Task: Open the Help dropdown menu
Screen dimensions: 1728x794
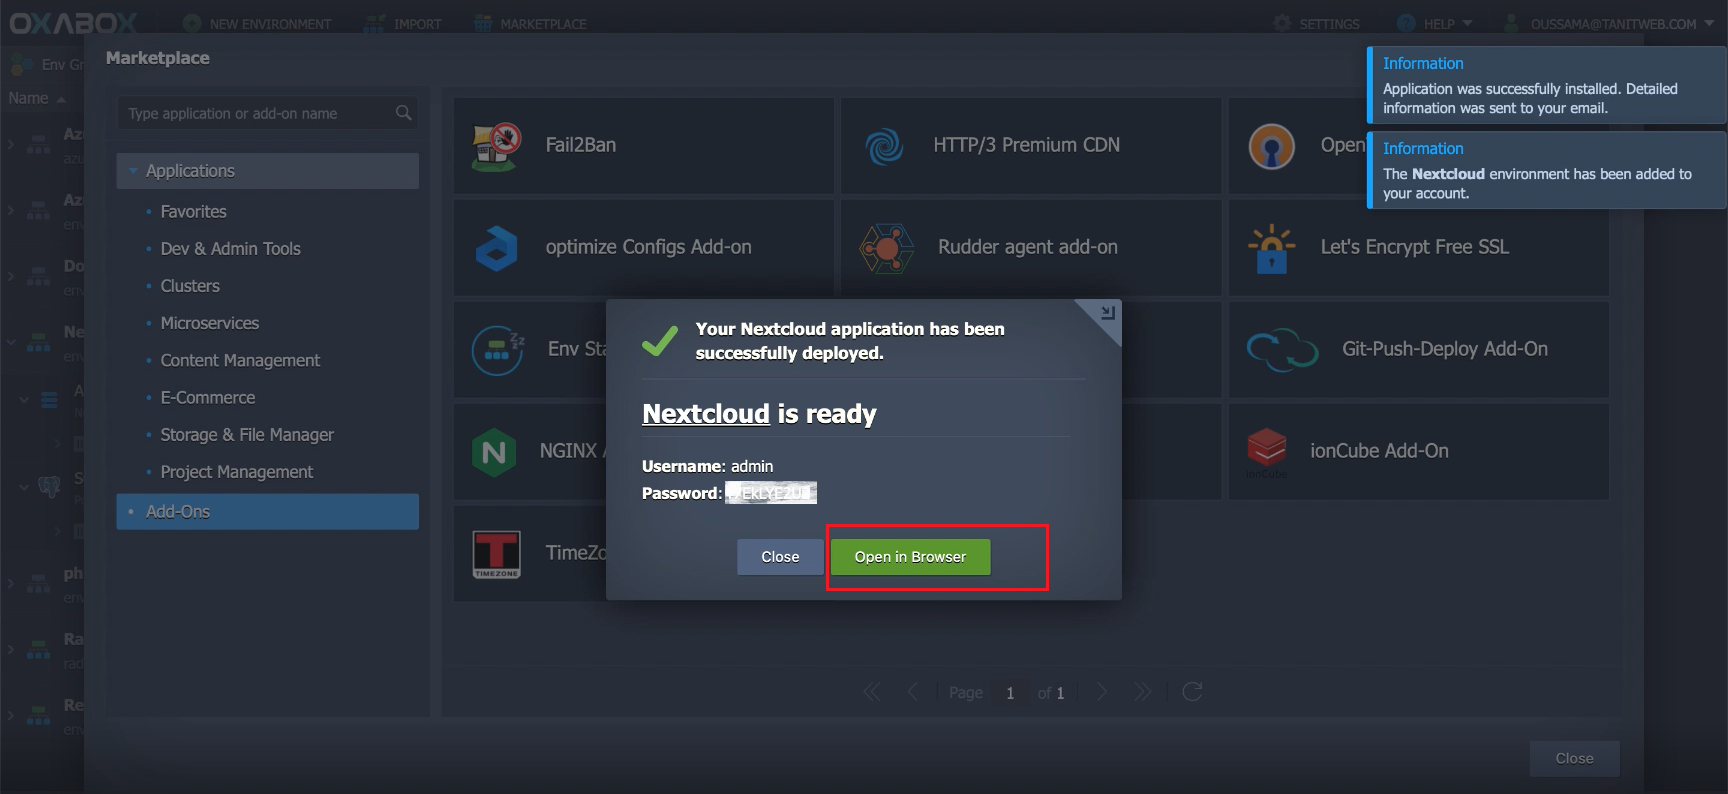Action: [1435, 23]
